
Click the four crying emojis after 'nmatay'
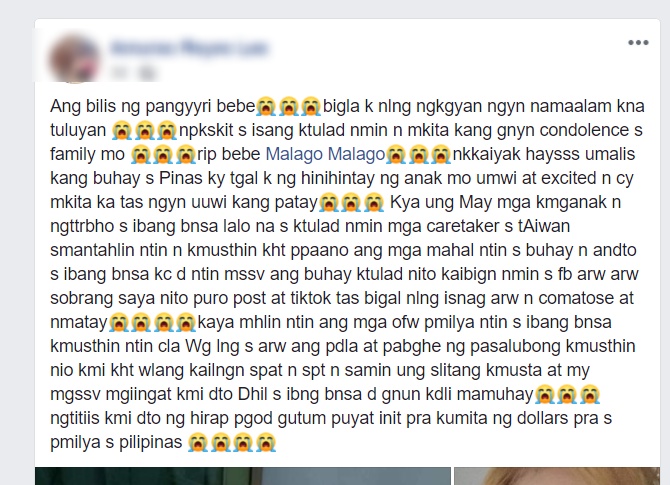pyautogui.click(x=152, y=322)
